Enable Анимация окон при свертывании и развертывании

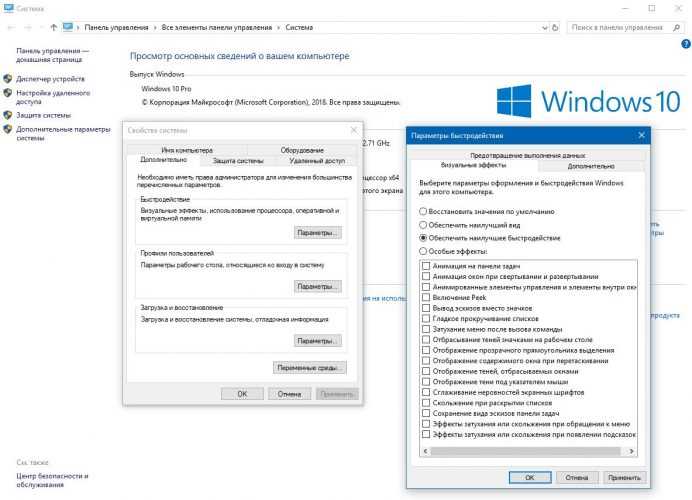(426, 276)
